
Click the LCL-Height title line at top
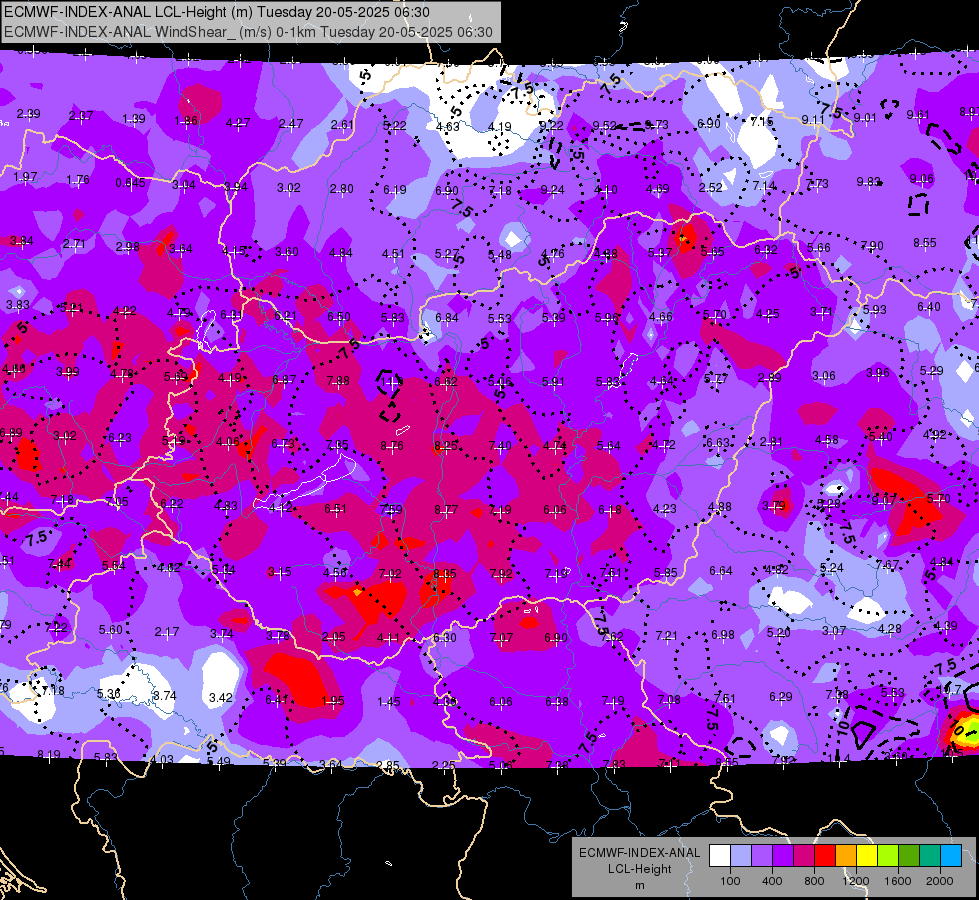tap(217, 12)
